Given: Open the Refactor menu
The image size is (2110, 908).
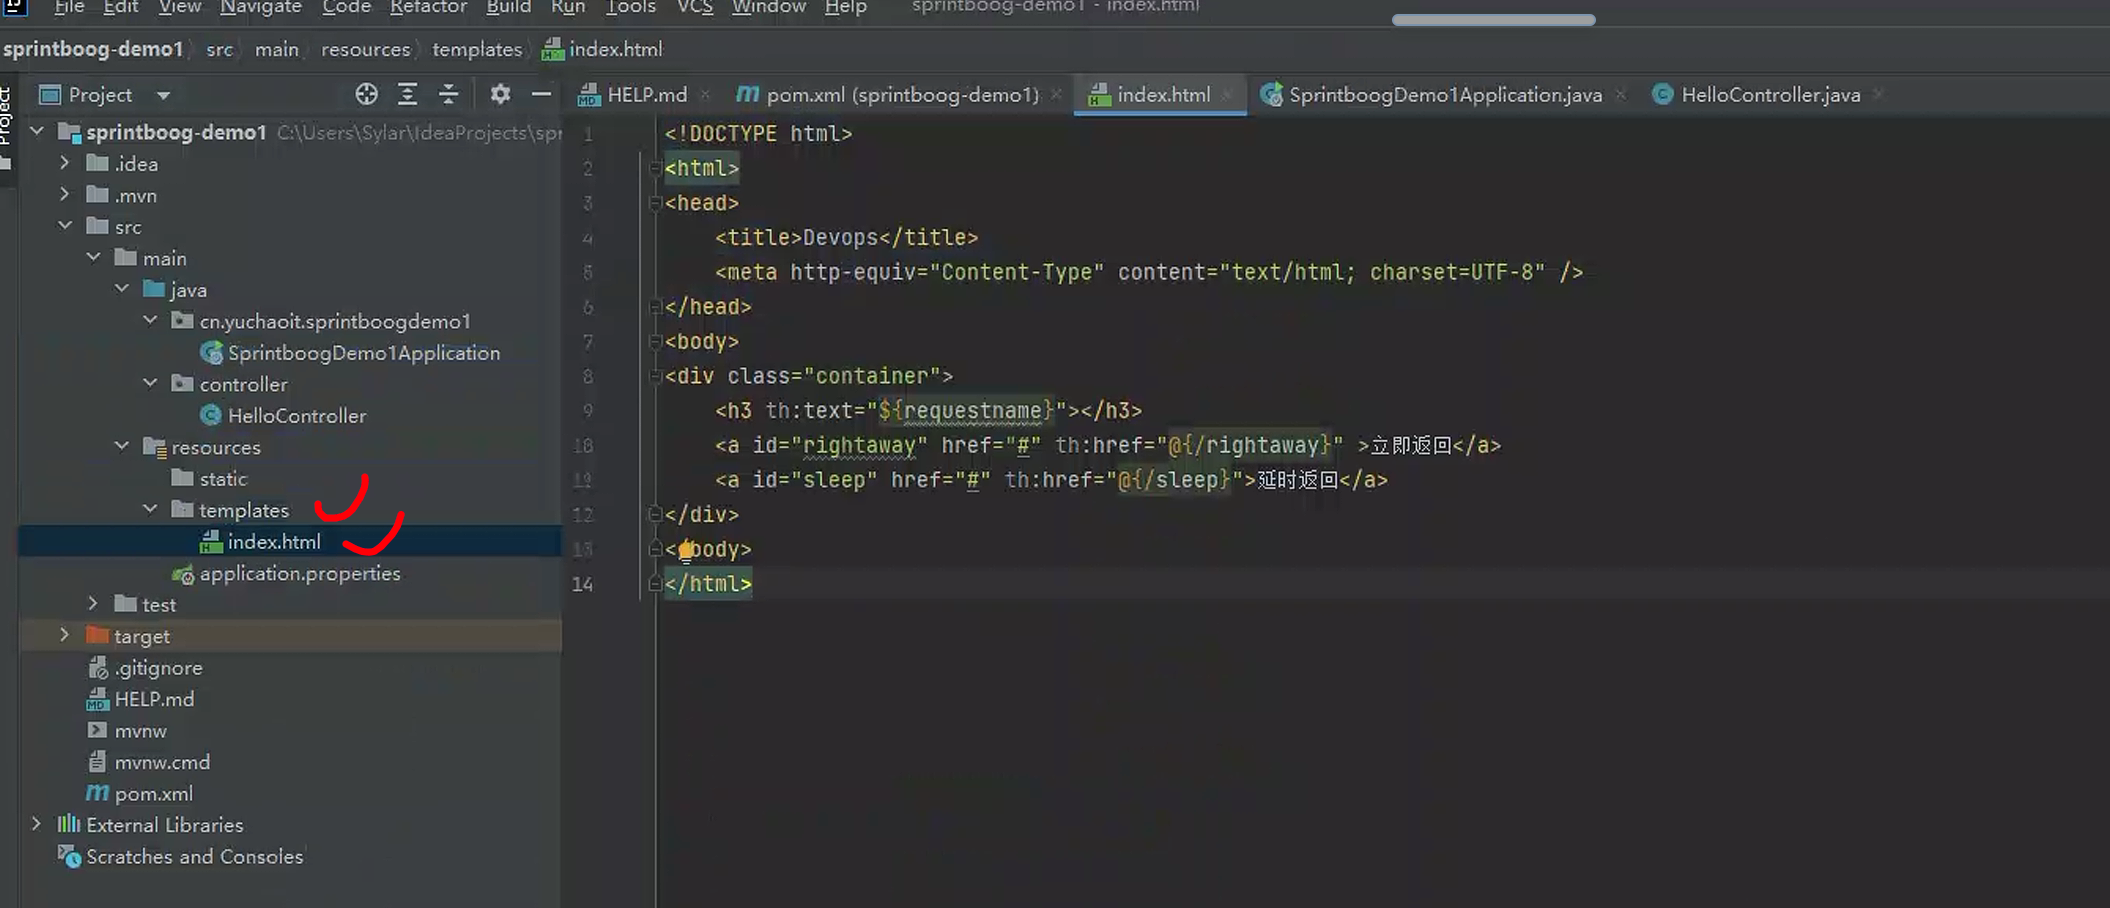Looking at the screenshot, I should point(428,8).
